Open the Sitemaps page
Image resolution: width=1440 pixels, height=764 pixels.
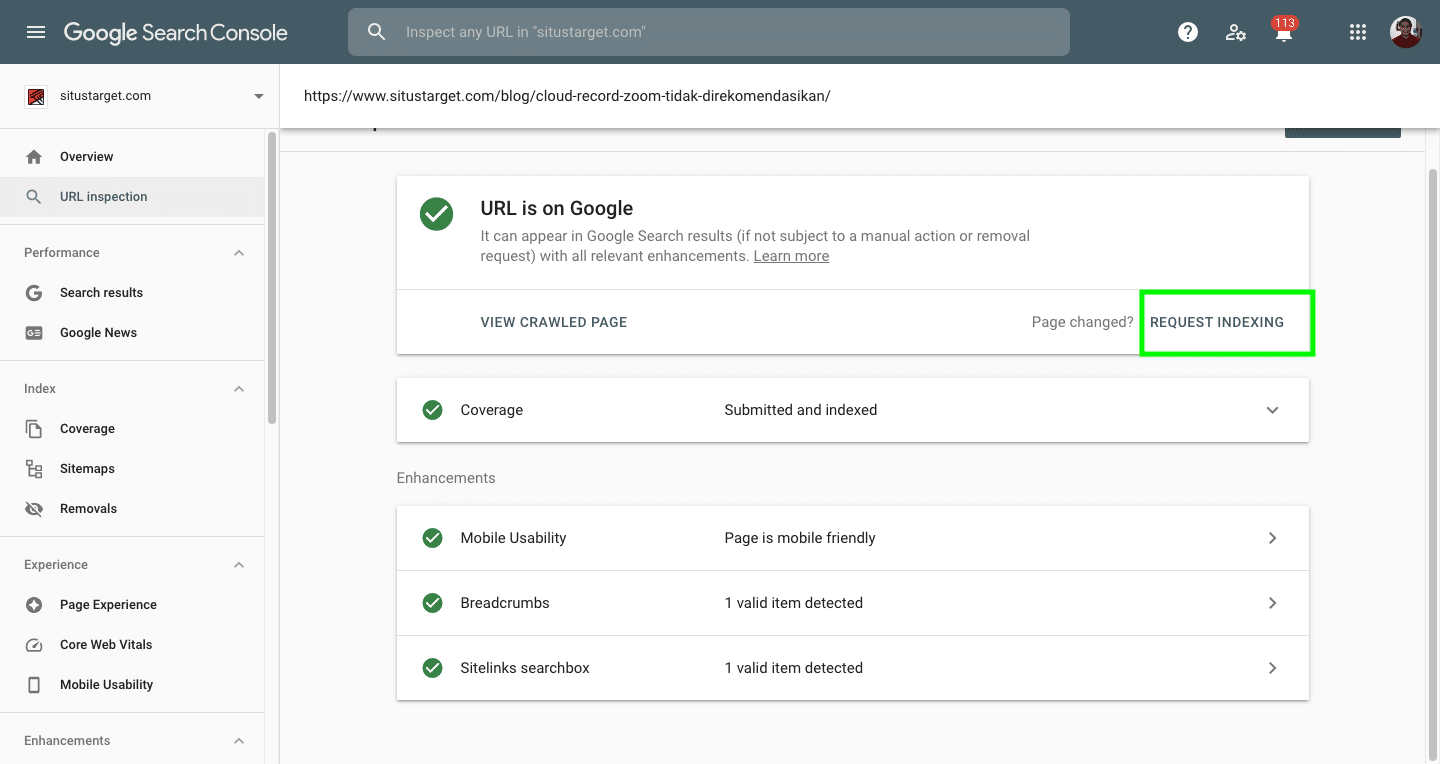click(132, 469)
